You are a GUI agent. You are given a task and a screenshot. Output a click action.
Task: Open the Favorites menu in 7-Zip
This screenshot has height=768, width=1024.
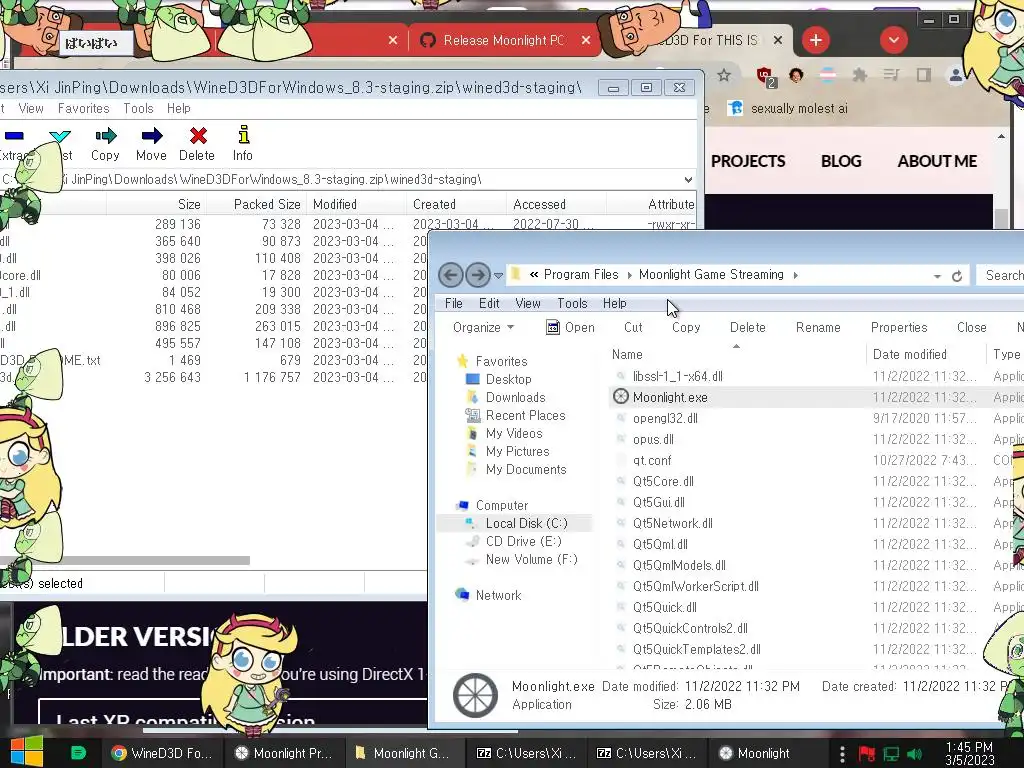tap(84, 108)
